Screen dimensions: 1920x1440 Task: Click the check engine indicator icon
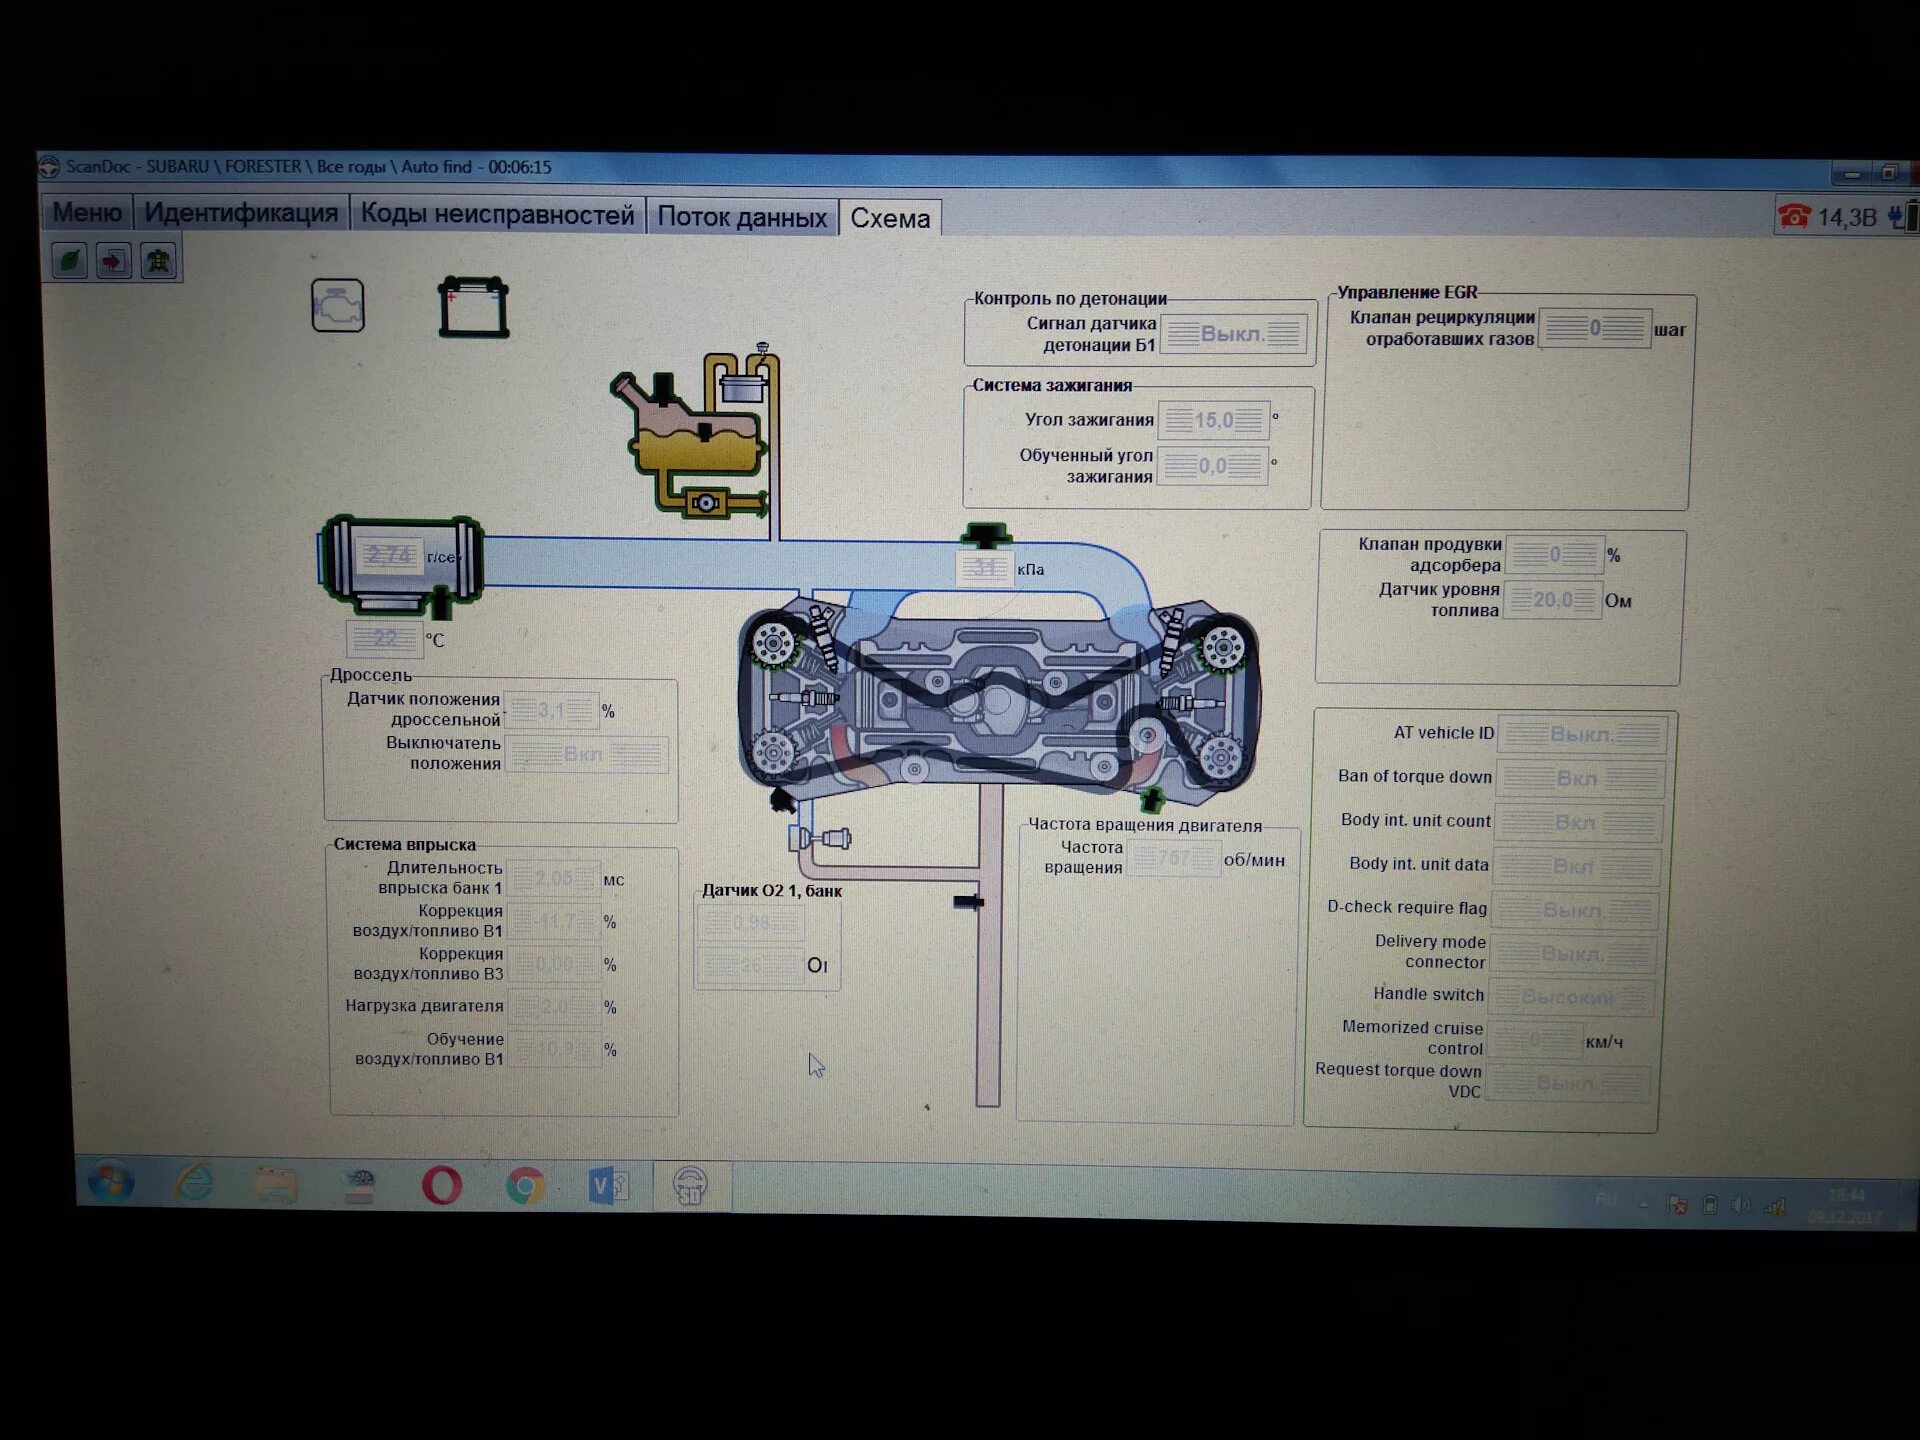coord(338,306)
